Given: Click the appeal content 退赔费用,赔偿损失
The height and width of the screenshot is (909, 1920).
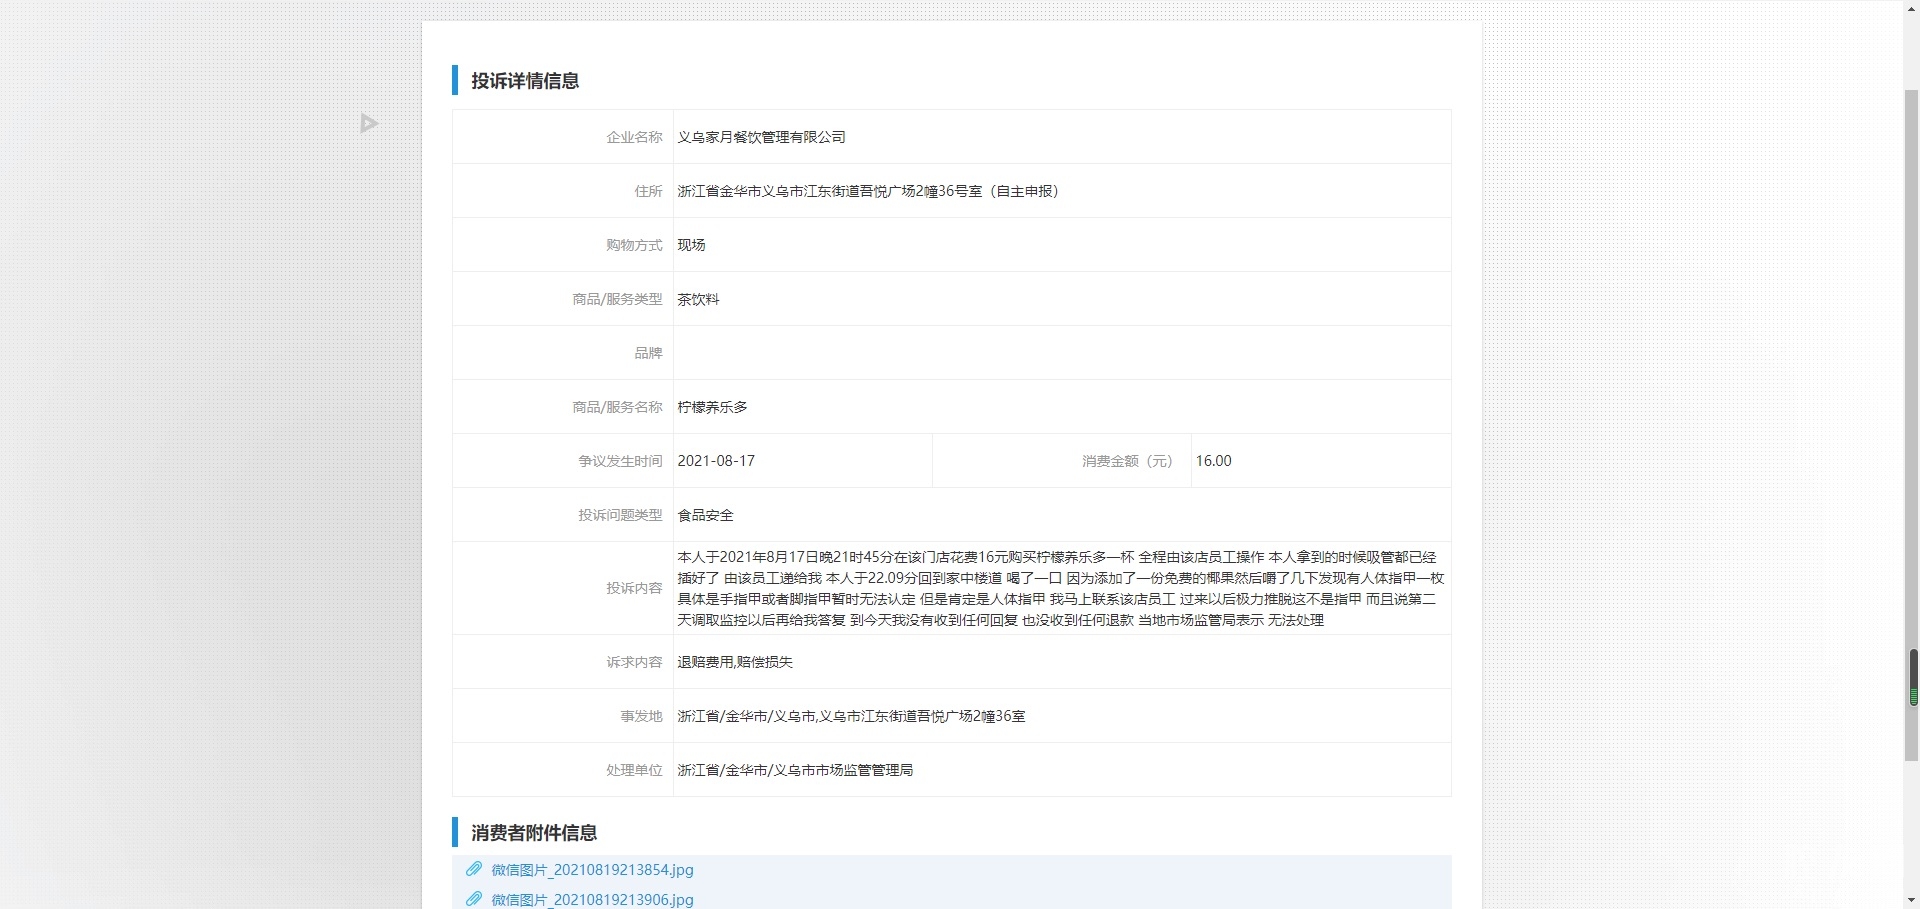Looking at the screenshot, I should pos(735,662).
